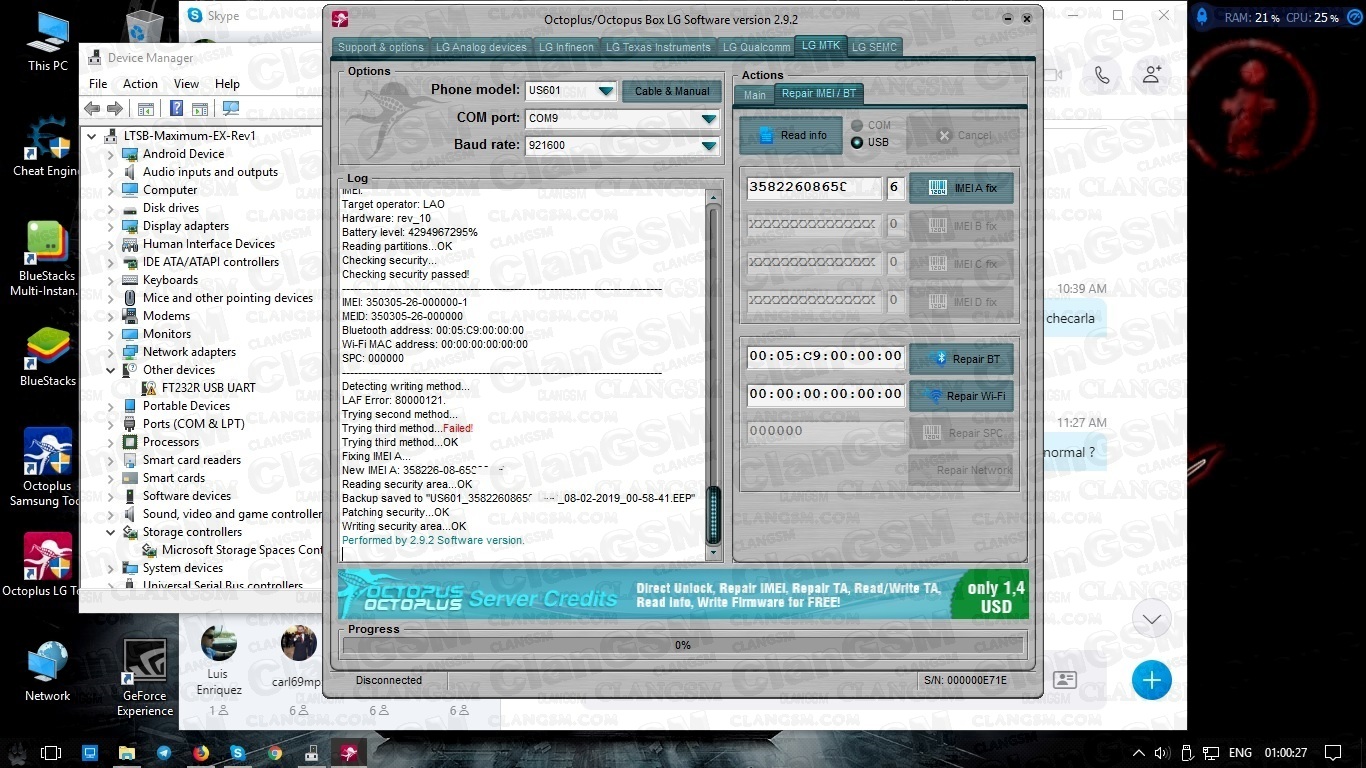
Task: Collapse Storage controllers node
Action: click(x=111, y=532)
